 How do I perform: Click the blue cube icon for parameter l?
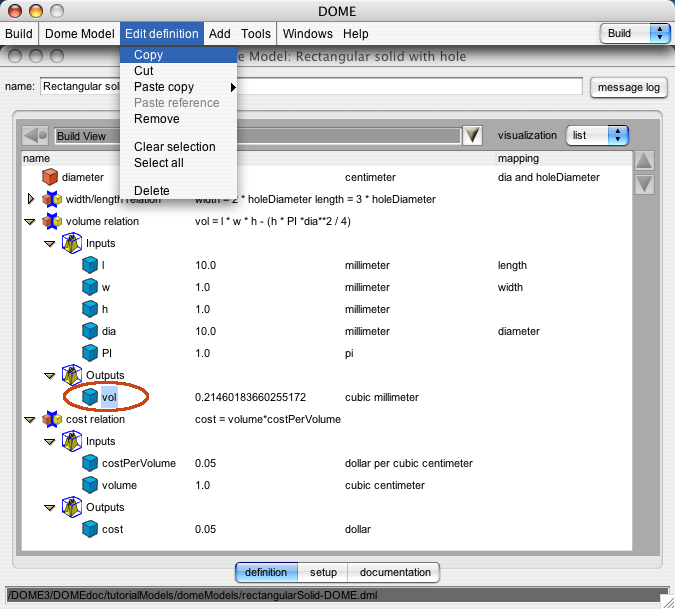coord(90,265)
